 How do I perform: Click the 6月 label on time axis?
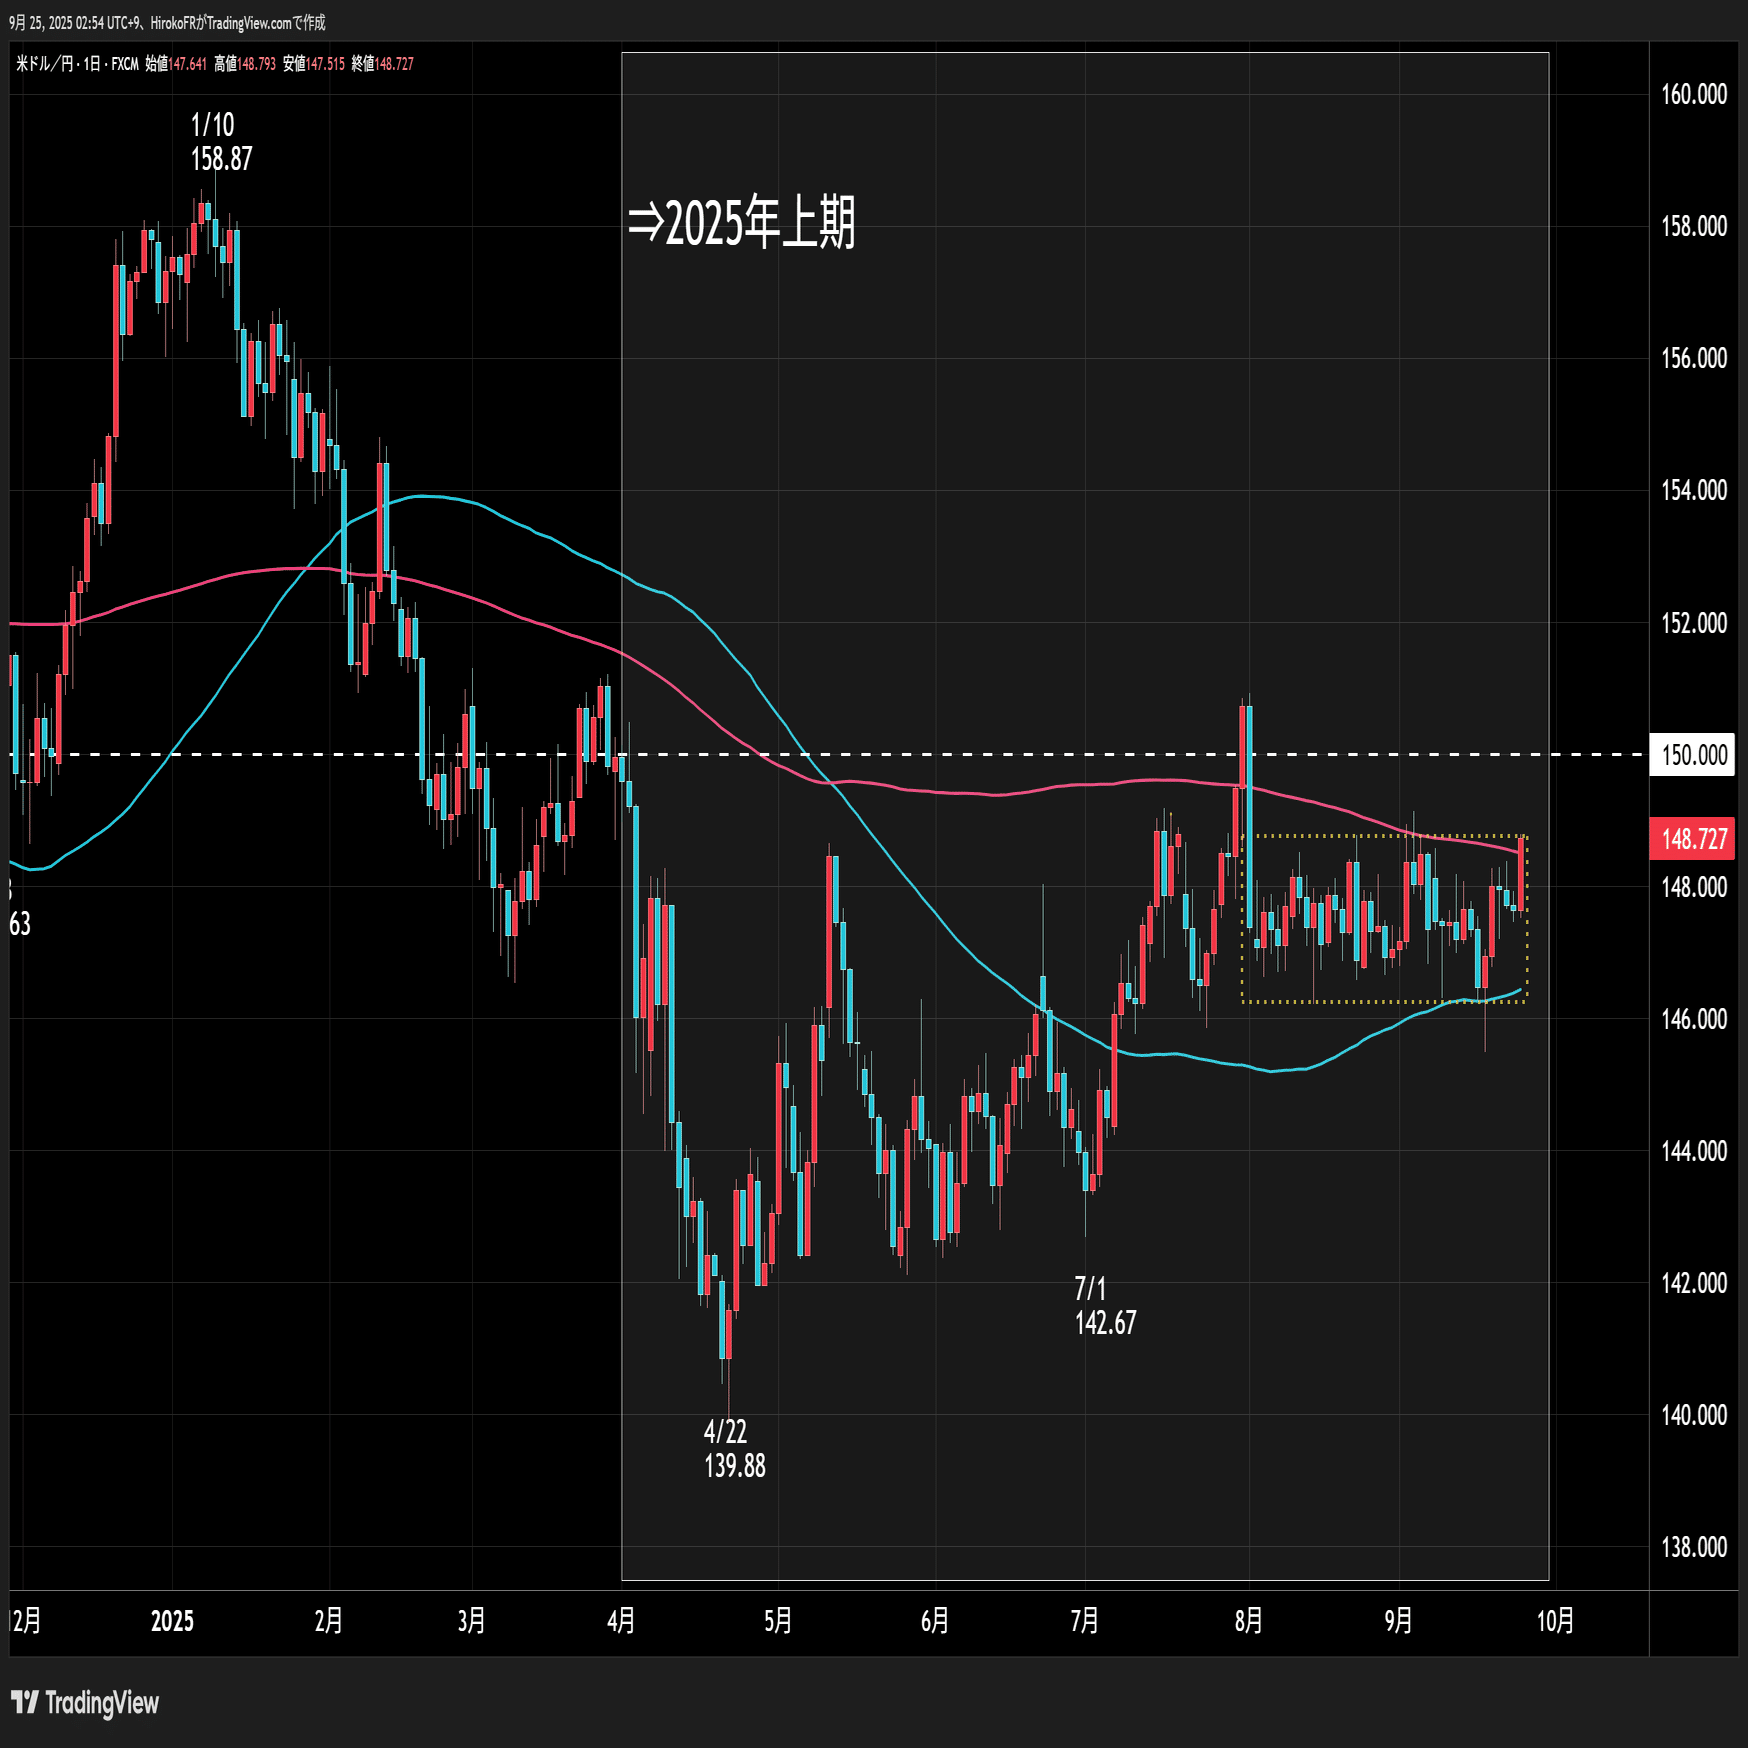[x=935, y=1621]
